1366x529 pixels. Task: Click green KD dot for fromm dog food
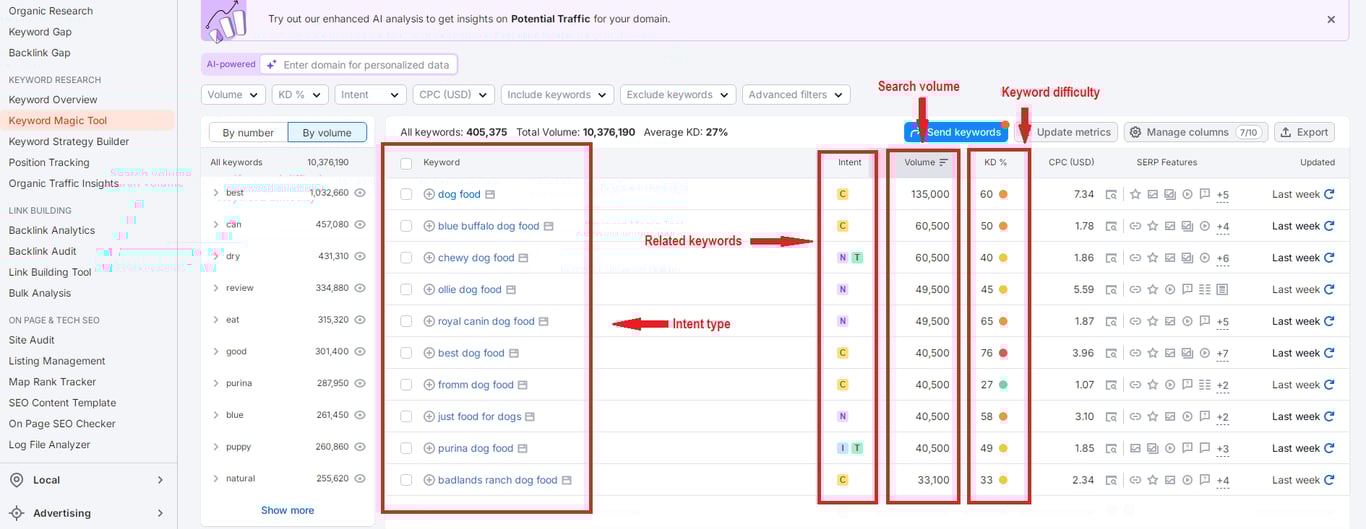point(1003,385)
